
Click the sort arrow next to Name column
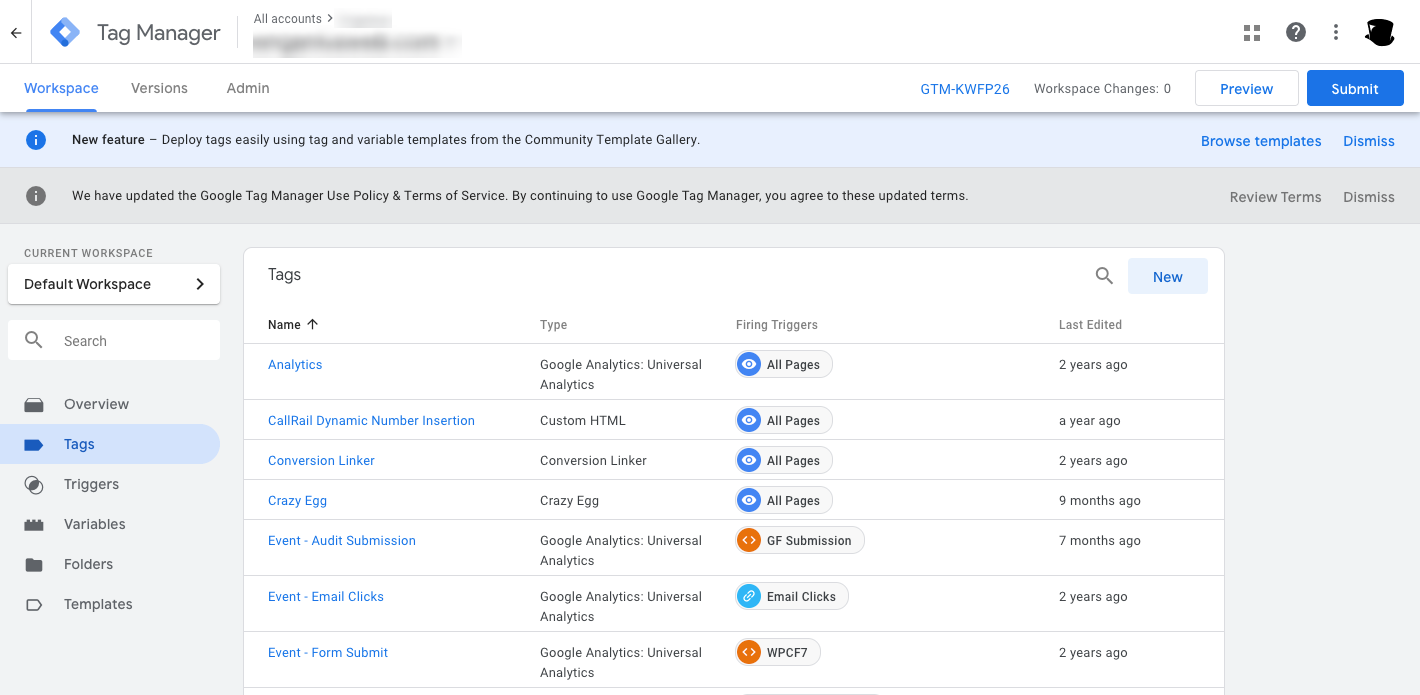(312, 324)
